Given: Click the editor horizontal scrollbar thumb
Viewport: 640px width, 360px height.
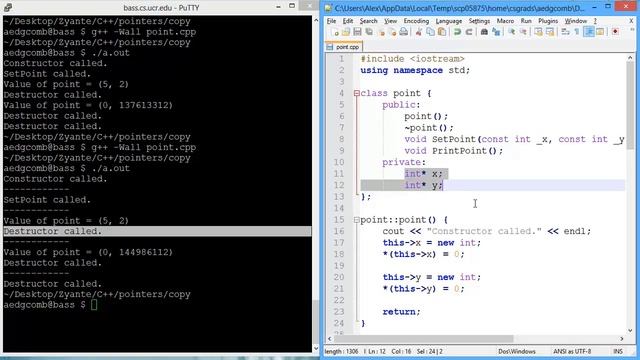Looking at the screenshot, I should click(423, 338).
